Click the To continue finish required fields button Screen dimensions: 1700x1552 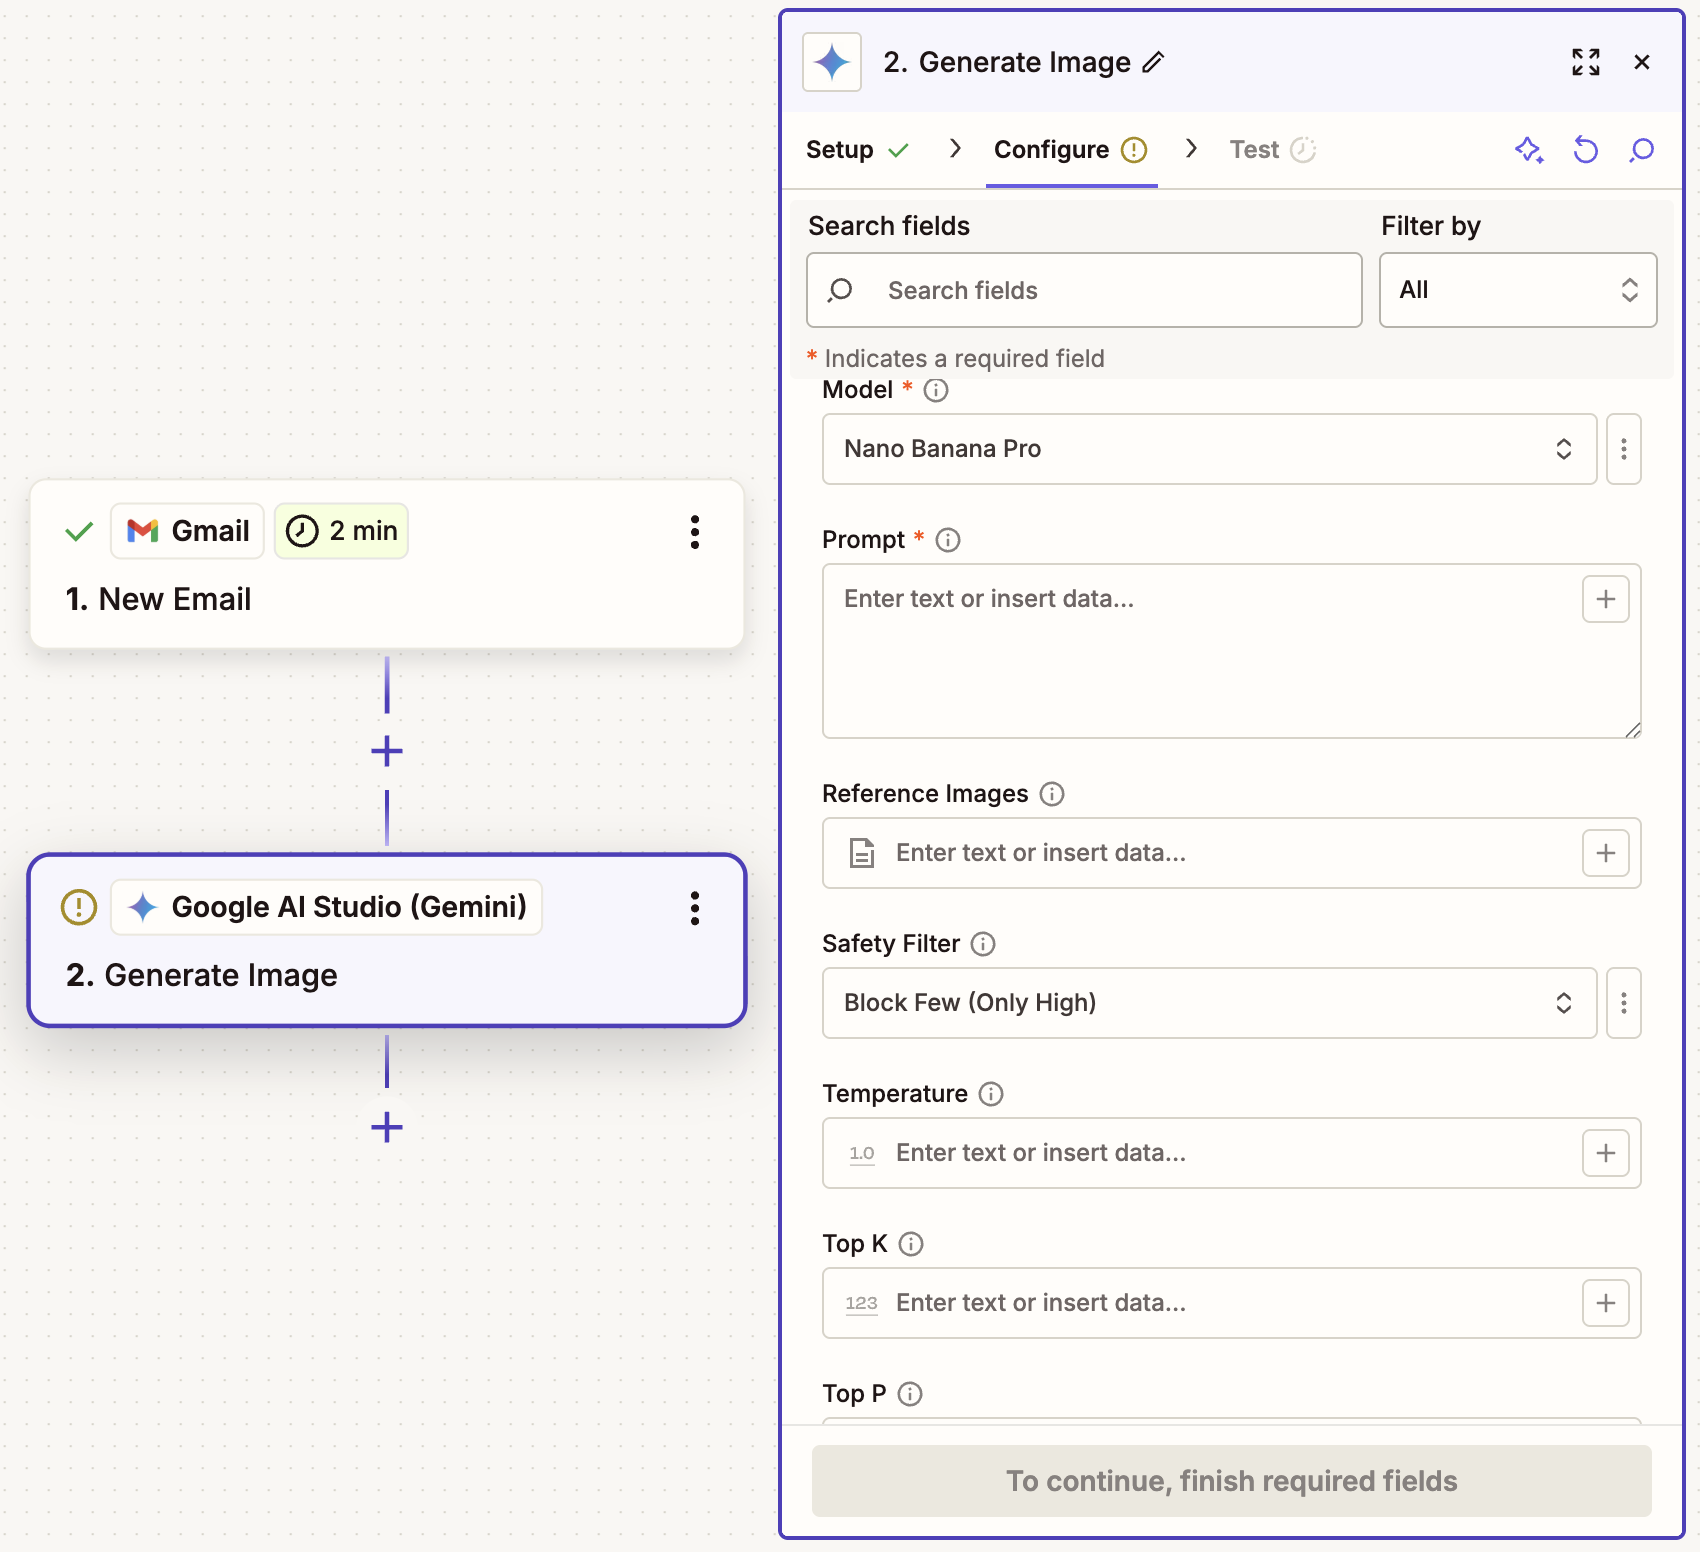(1232, 1481)
